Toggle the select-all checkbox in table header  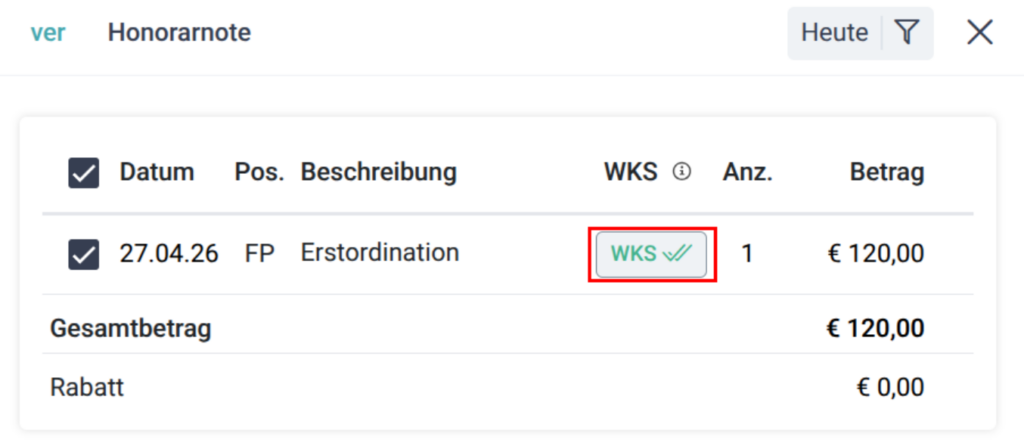coord(83,174)
